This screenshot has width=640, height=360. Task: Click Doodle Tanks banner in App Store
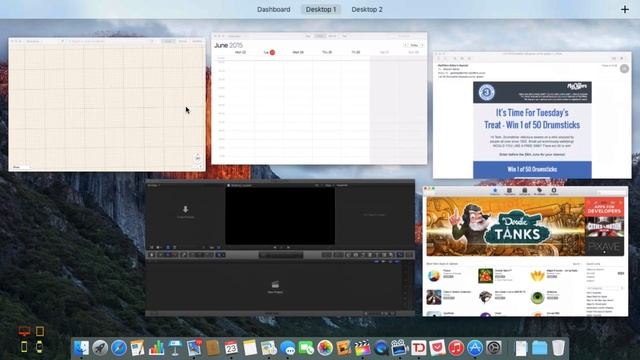point(505,227)
